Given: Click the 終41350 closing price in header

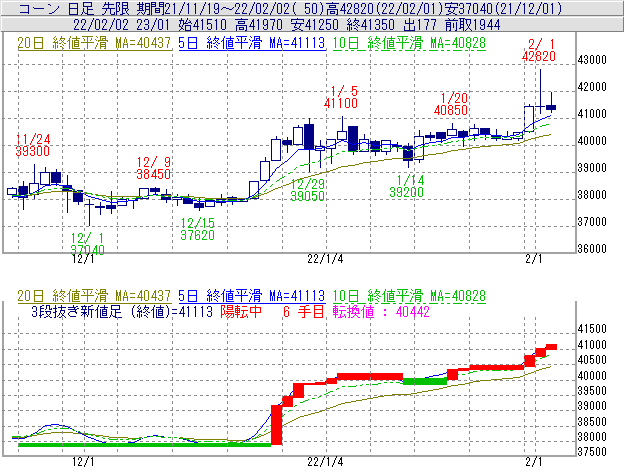Looking at the screenshot, I should point(370,25).
